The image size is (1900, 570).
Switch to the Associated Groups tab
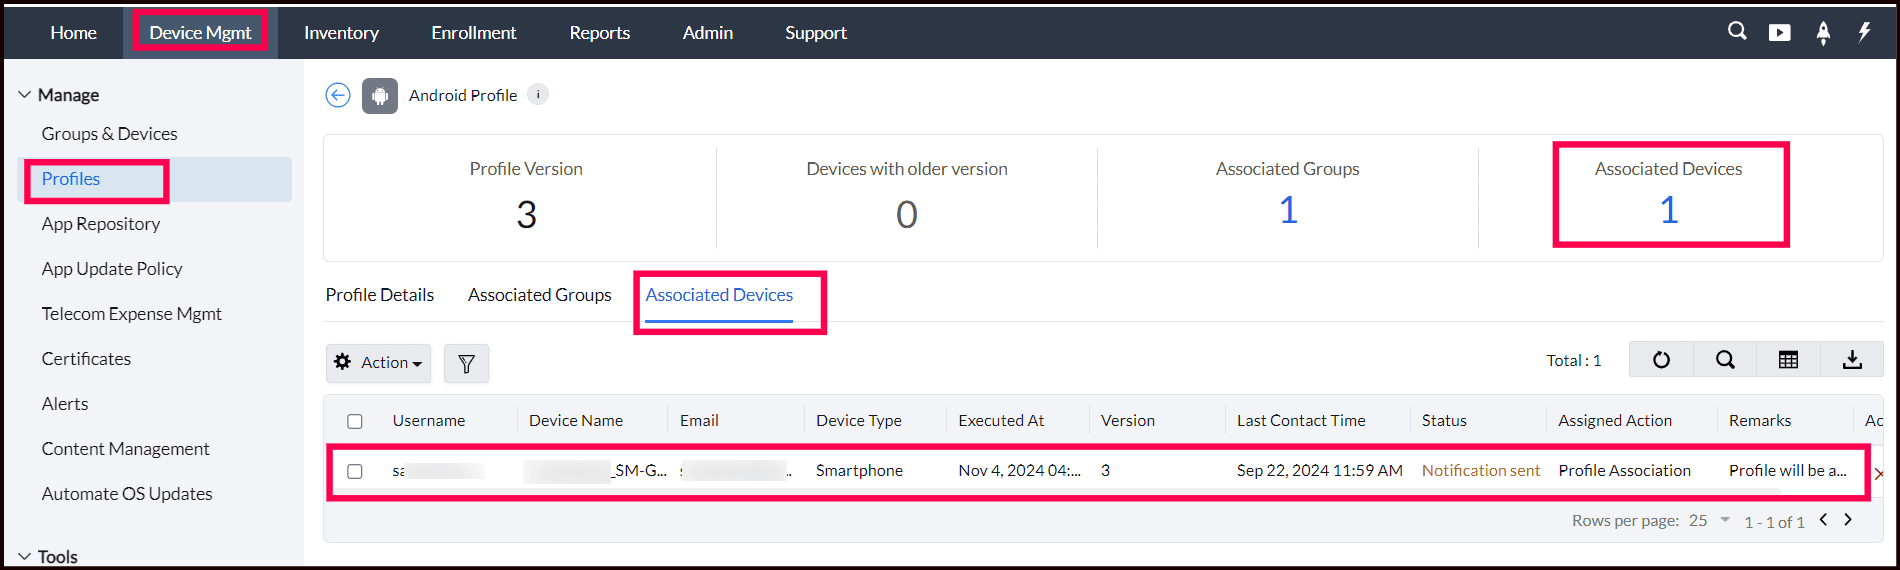pos(539,295)
